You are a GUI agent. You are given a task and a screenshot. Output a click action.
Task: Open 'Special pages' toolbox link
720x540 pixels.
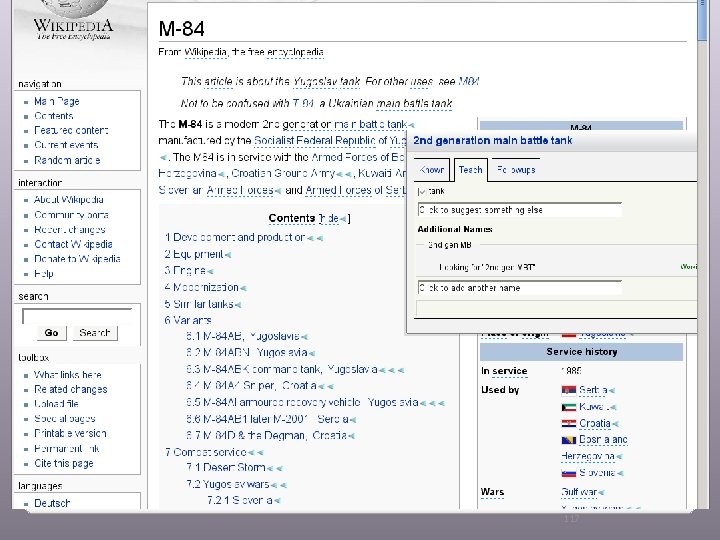click(x=65, y=419)
